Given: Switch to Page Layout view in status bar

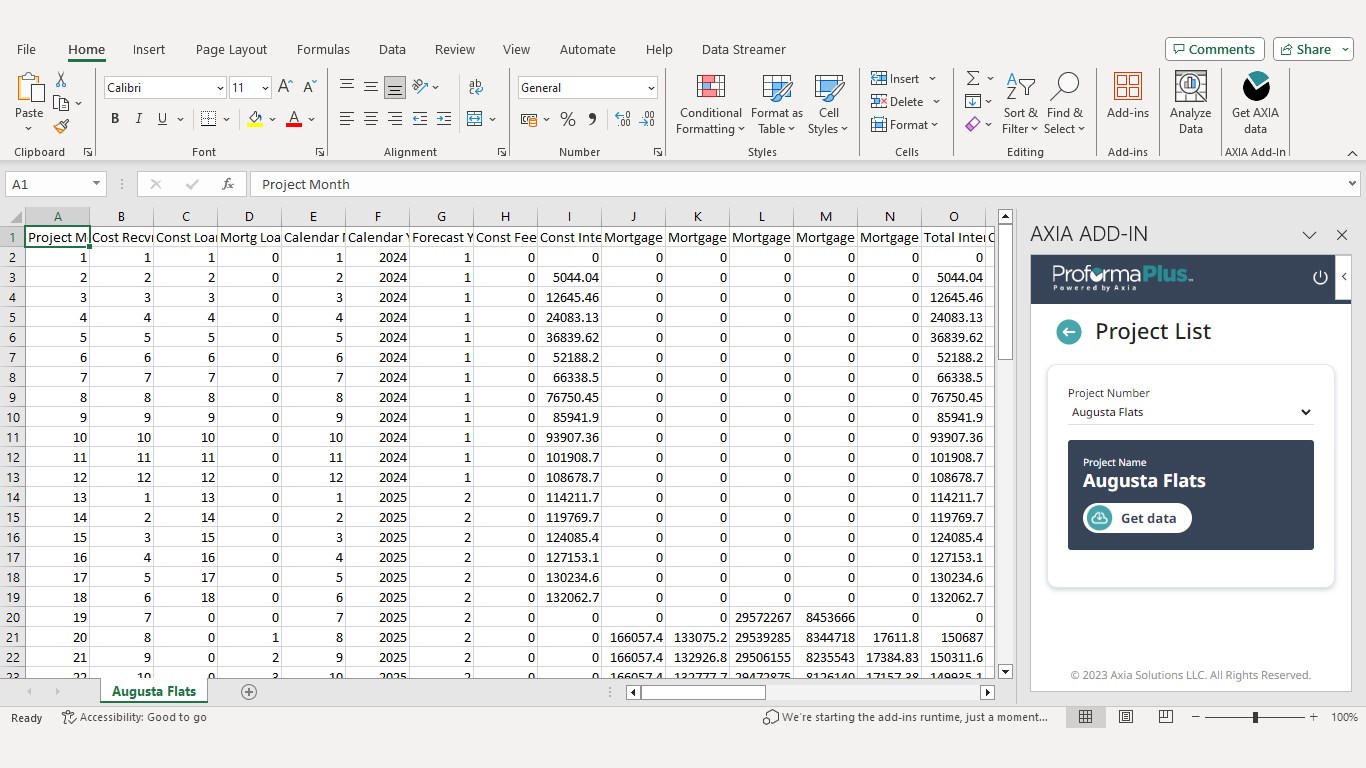Looking at the screenshot, I should (1126, 717).
